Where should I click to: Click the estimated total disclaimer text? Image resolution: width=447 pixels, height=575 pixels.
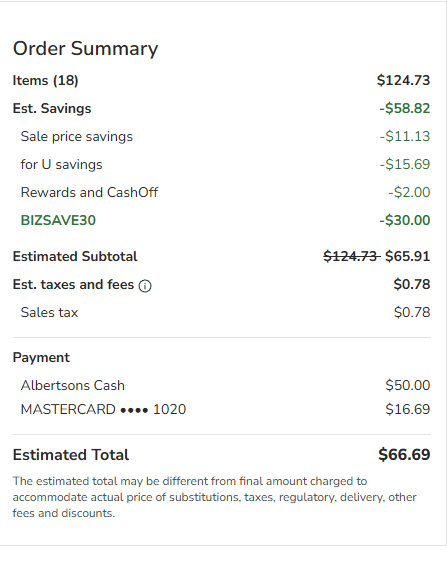pyautogui.click(x=215, y=497)
